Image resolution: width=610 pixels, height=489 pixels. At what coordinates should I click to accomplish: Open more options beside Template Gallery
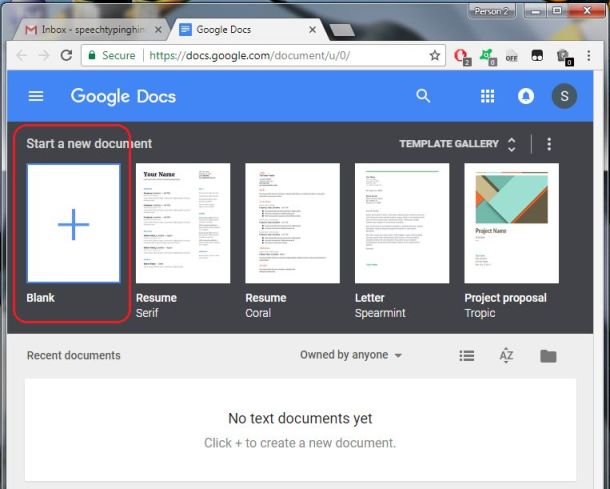(x=549, y=144)
